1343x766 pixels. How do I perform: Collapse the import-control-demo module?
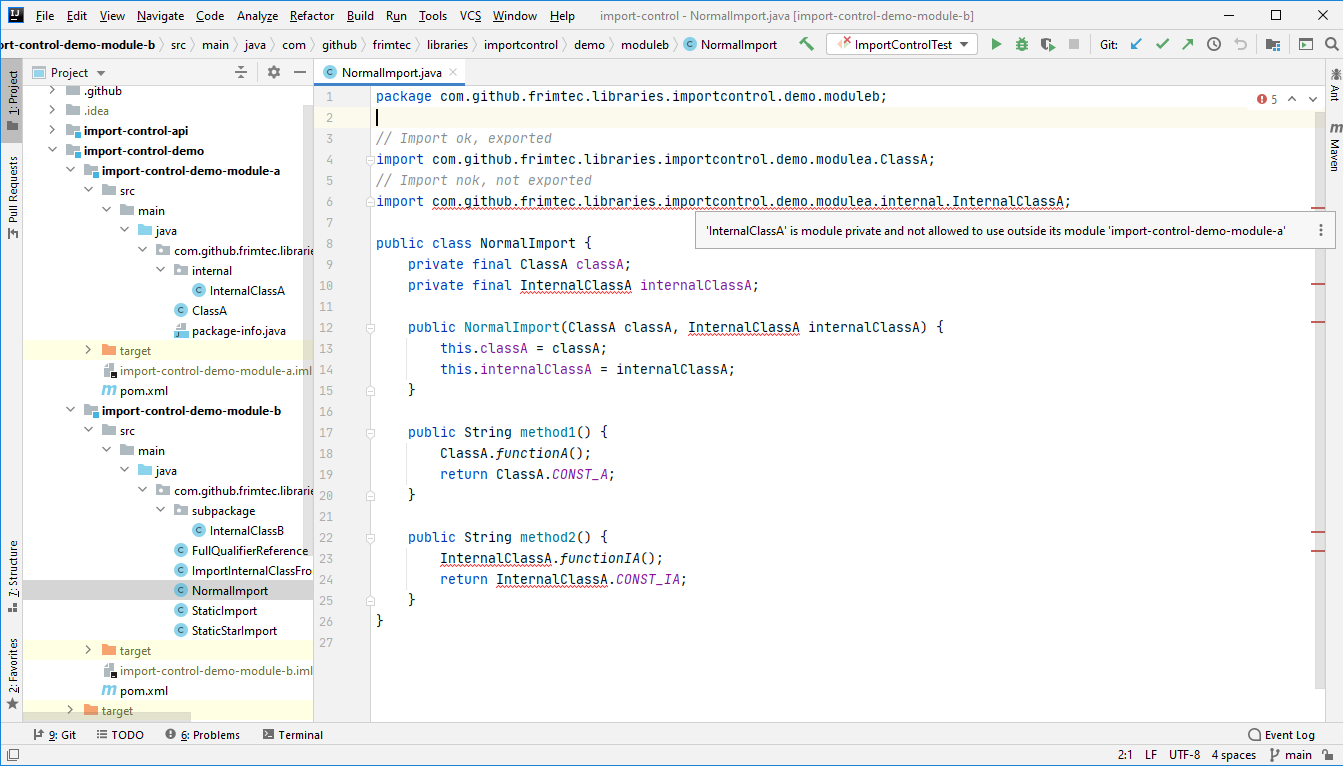coord(52,151)
